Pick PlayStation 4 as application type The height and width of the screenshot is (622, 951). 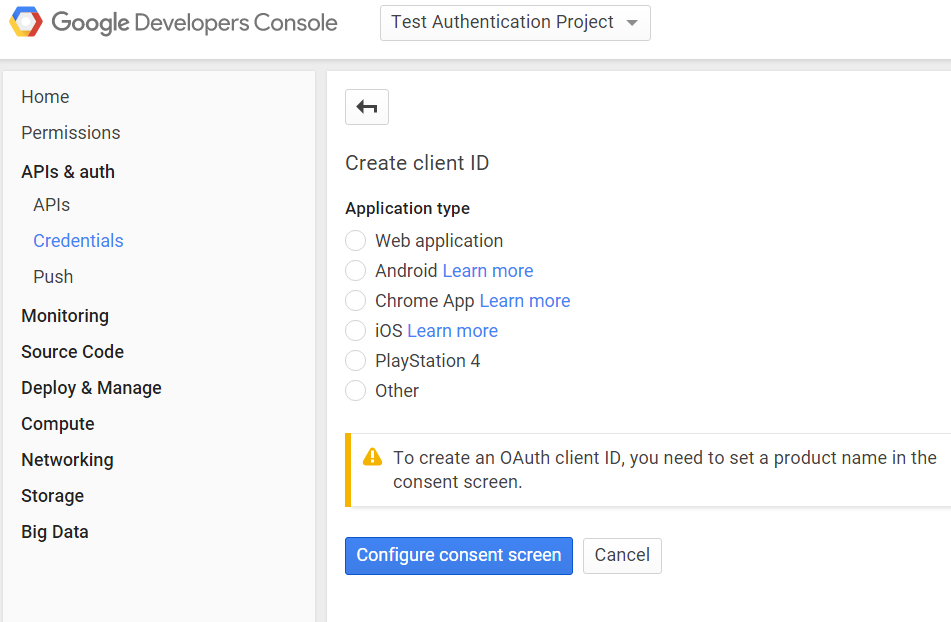click(356, 361)
